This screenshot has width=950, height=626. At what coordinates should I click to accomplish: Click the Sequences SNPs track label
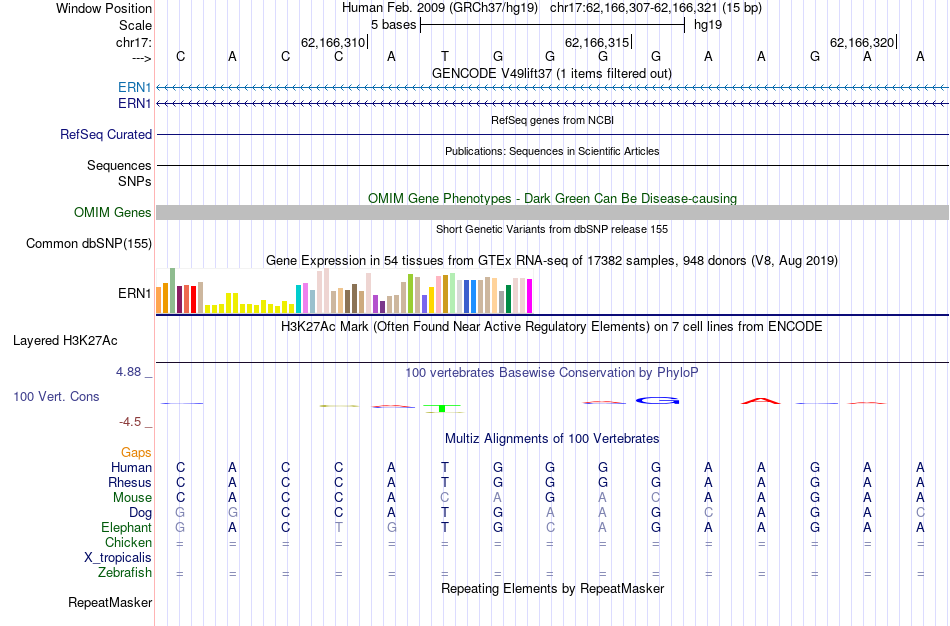click(119, 173)
